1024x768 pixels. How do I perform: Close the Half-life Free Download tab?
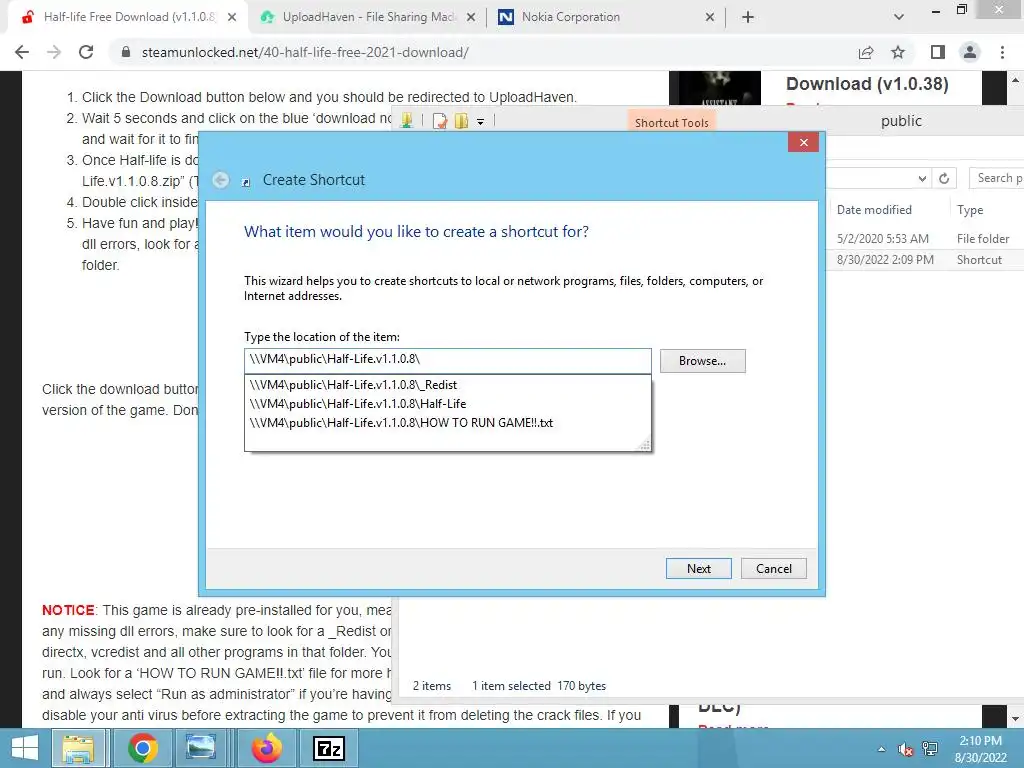(232, 18)
